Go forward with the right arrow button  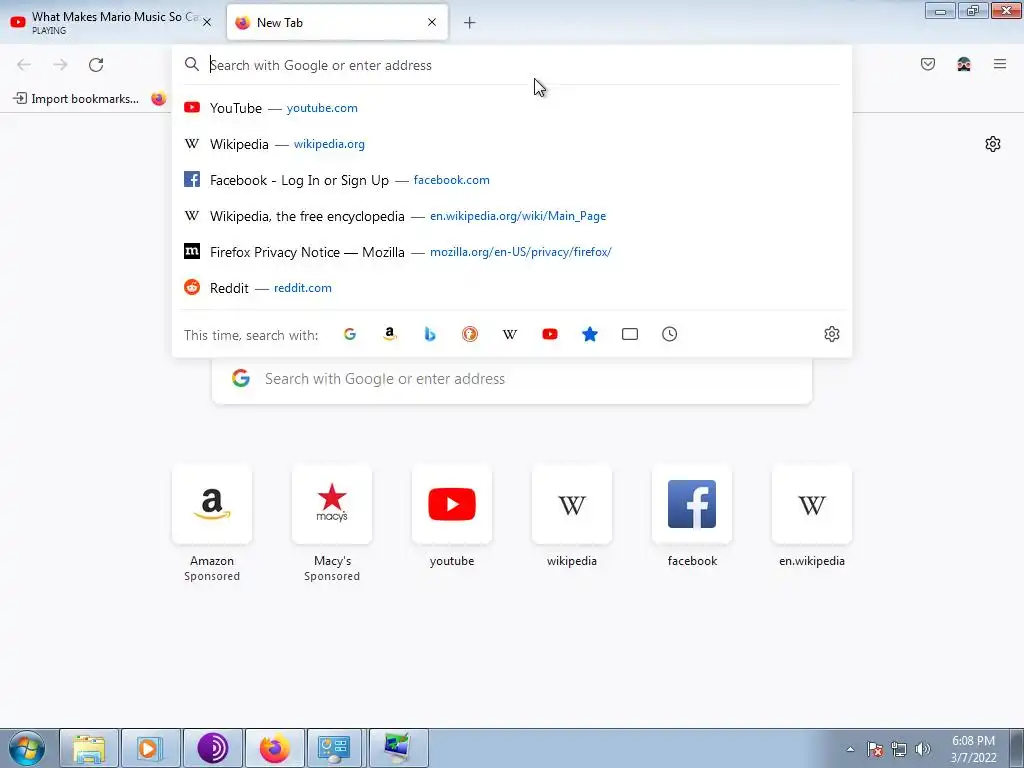(60, 65)
